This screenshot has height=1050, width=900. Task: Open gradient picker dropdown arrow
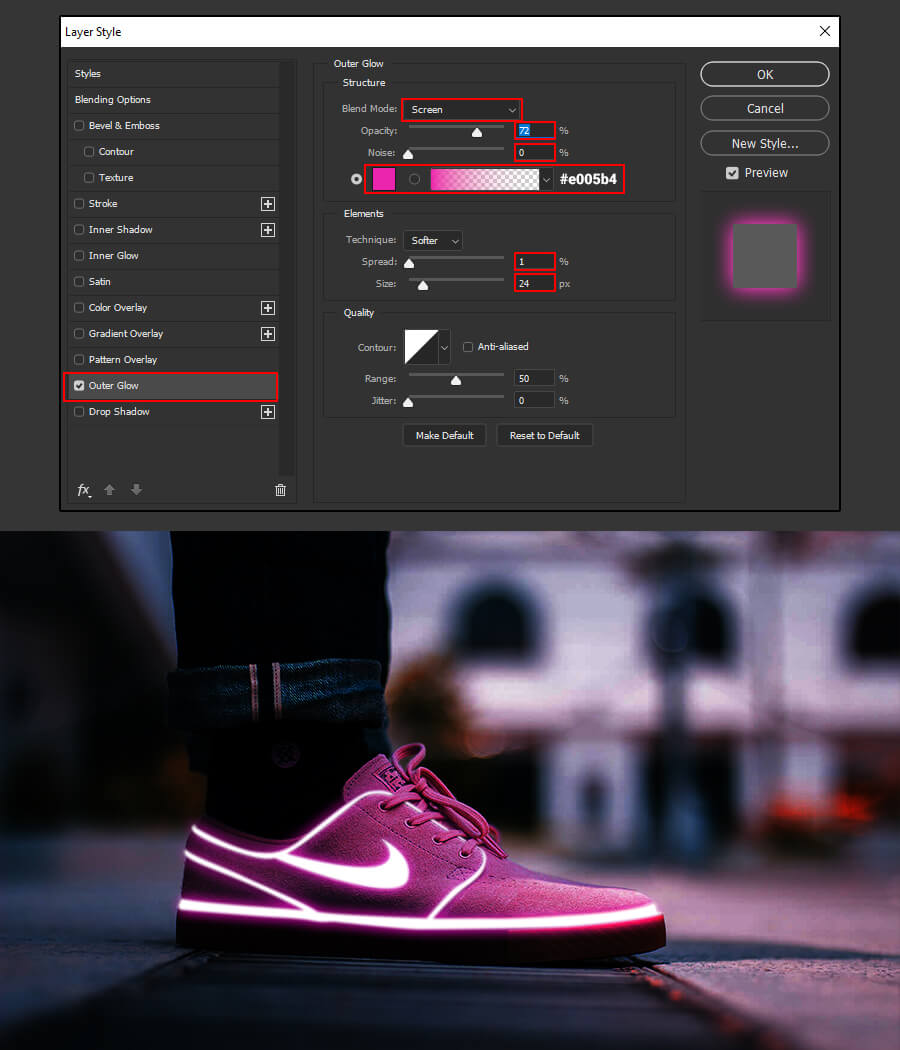(x=547, y=179)
